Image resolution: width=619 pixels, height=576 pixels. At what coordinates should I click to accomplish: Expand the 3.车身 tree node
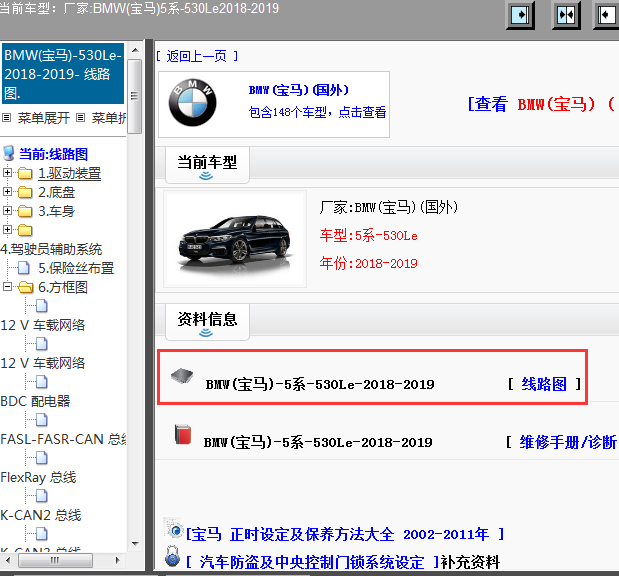(7, 210)
